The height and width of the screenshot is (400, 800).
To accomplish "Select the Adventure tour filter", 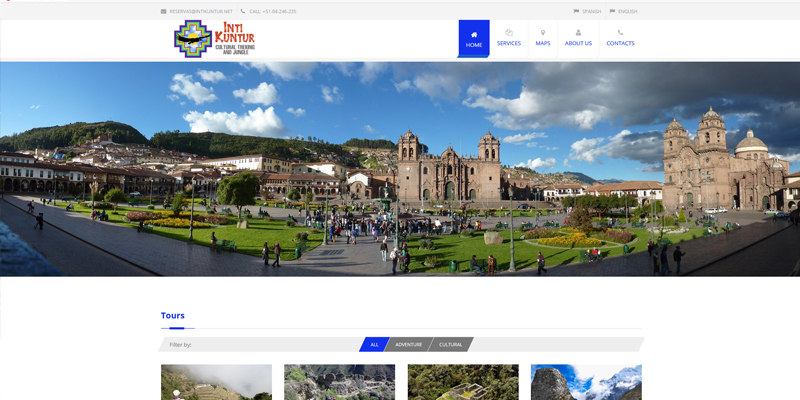I will [x=408, y=344].
